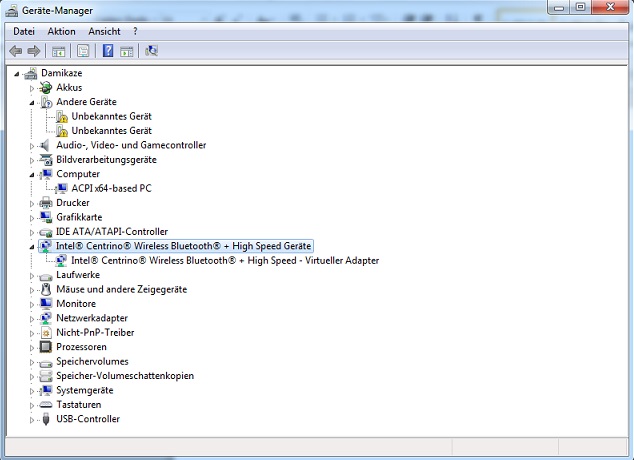Open the Datei menu
This screenshot has width=634, height=460.
[x=24, y=32]
